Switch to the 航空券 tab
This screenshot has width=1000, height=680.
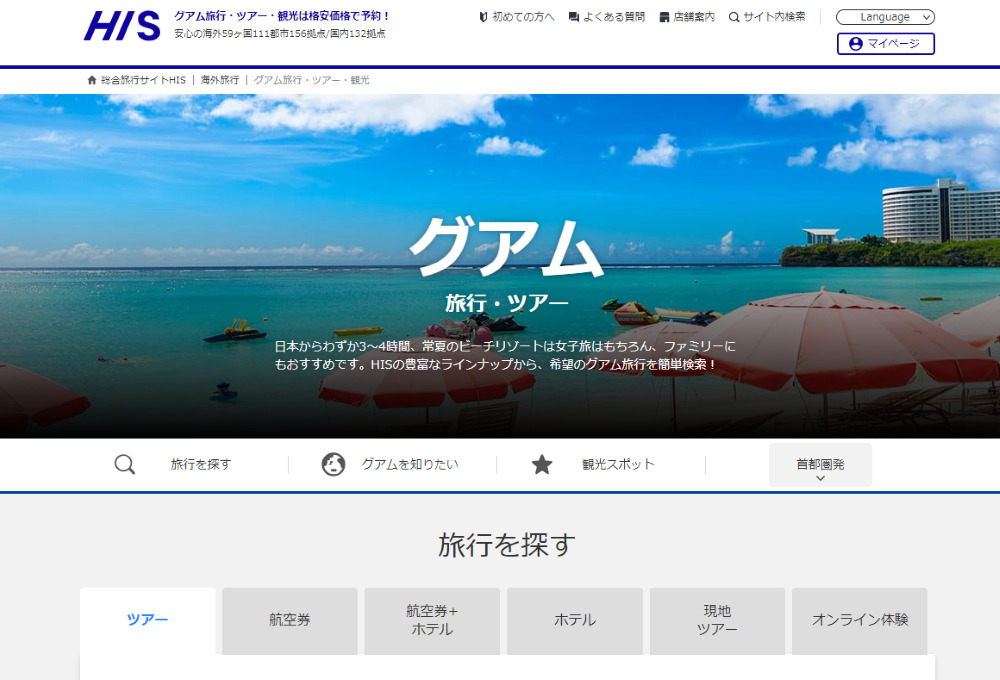(290, 621)
